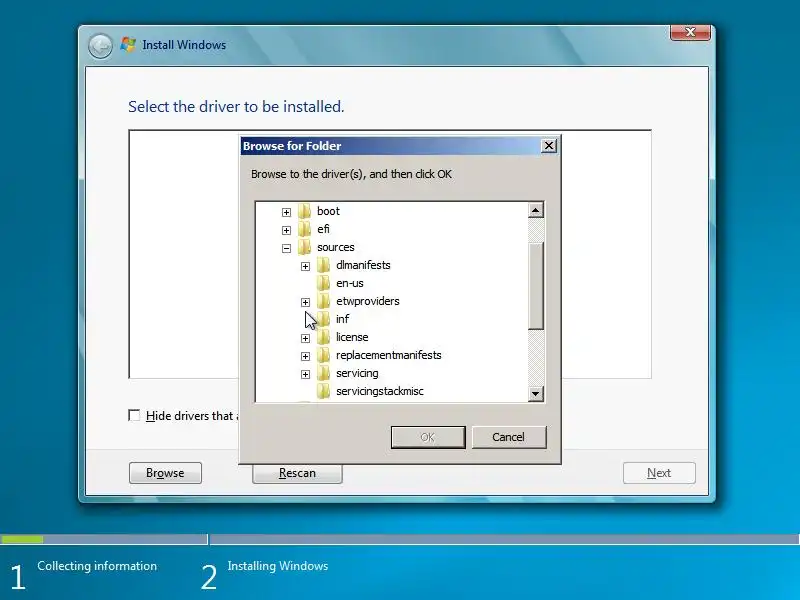The height and width of the screenshot is (600, 800).
Task: Expand the license folder node
Action: click(305, 338)
